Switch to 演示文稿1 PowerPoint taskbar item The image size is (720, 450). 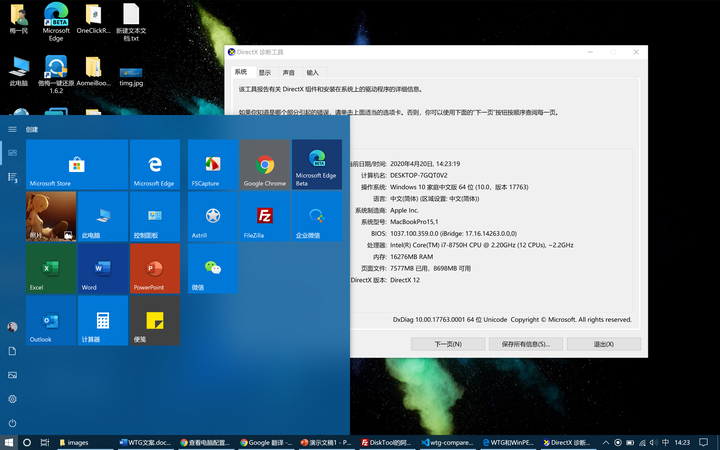(326, 443)
